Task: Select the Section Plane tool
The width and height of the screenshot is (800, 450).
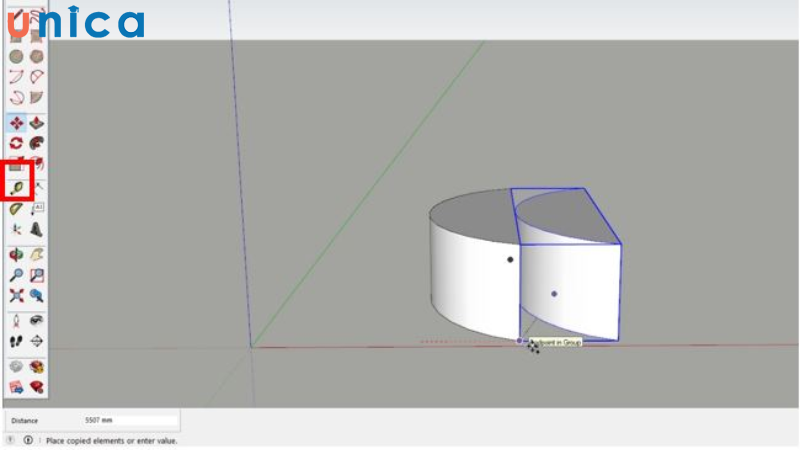Action: tap(37, 341)
